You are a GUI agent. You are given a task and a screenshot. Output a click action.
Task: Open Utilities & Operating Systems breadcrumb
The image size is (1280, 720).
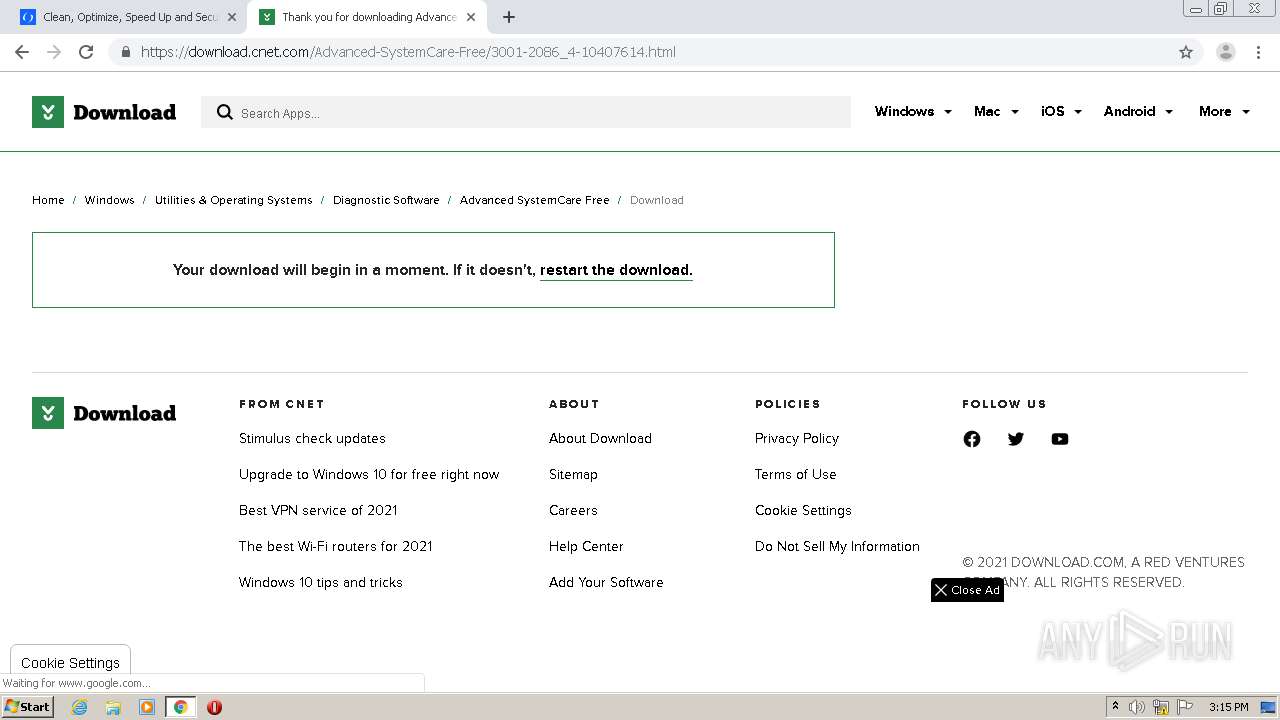233,200
